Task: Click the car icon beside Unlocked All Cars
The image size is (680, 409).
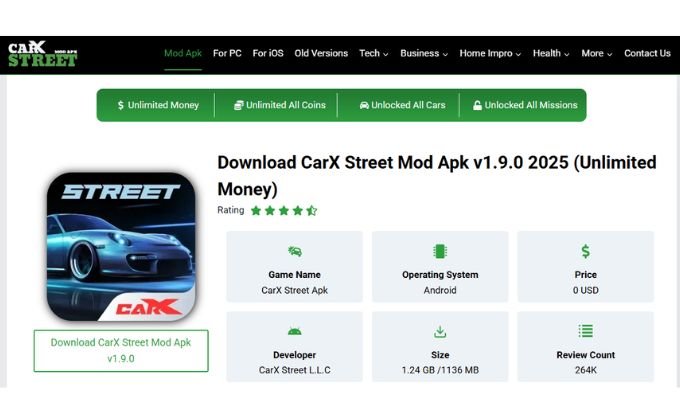Action: coord(364,105)
